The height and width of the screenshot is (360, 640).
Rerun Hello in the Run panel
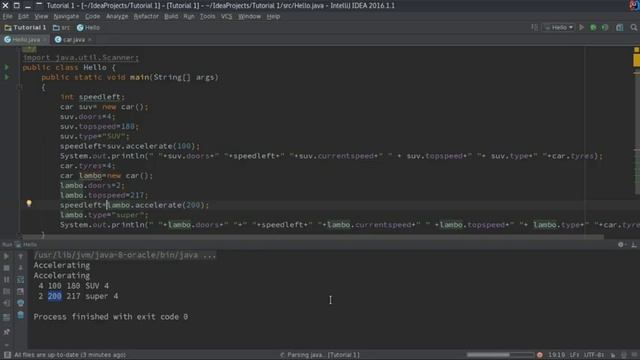pyautogui.click(x=7, y=256)
